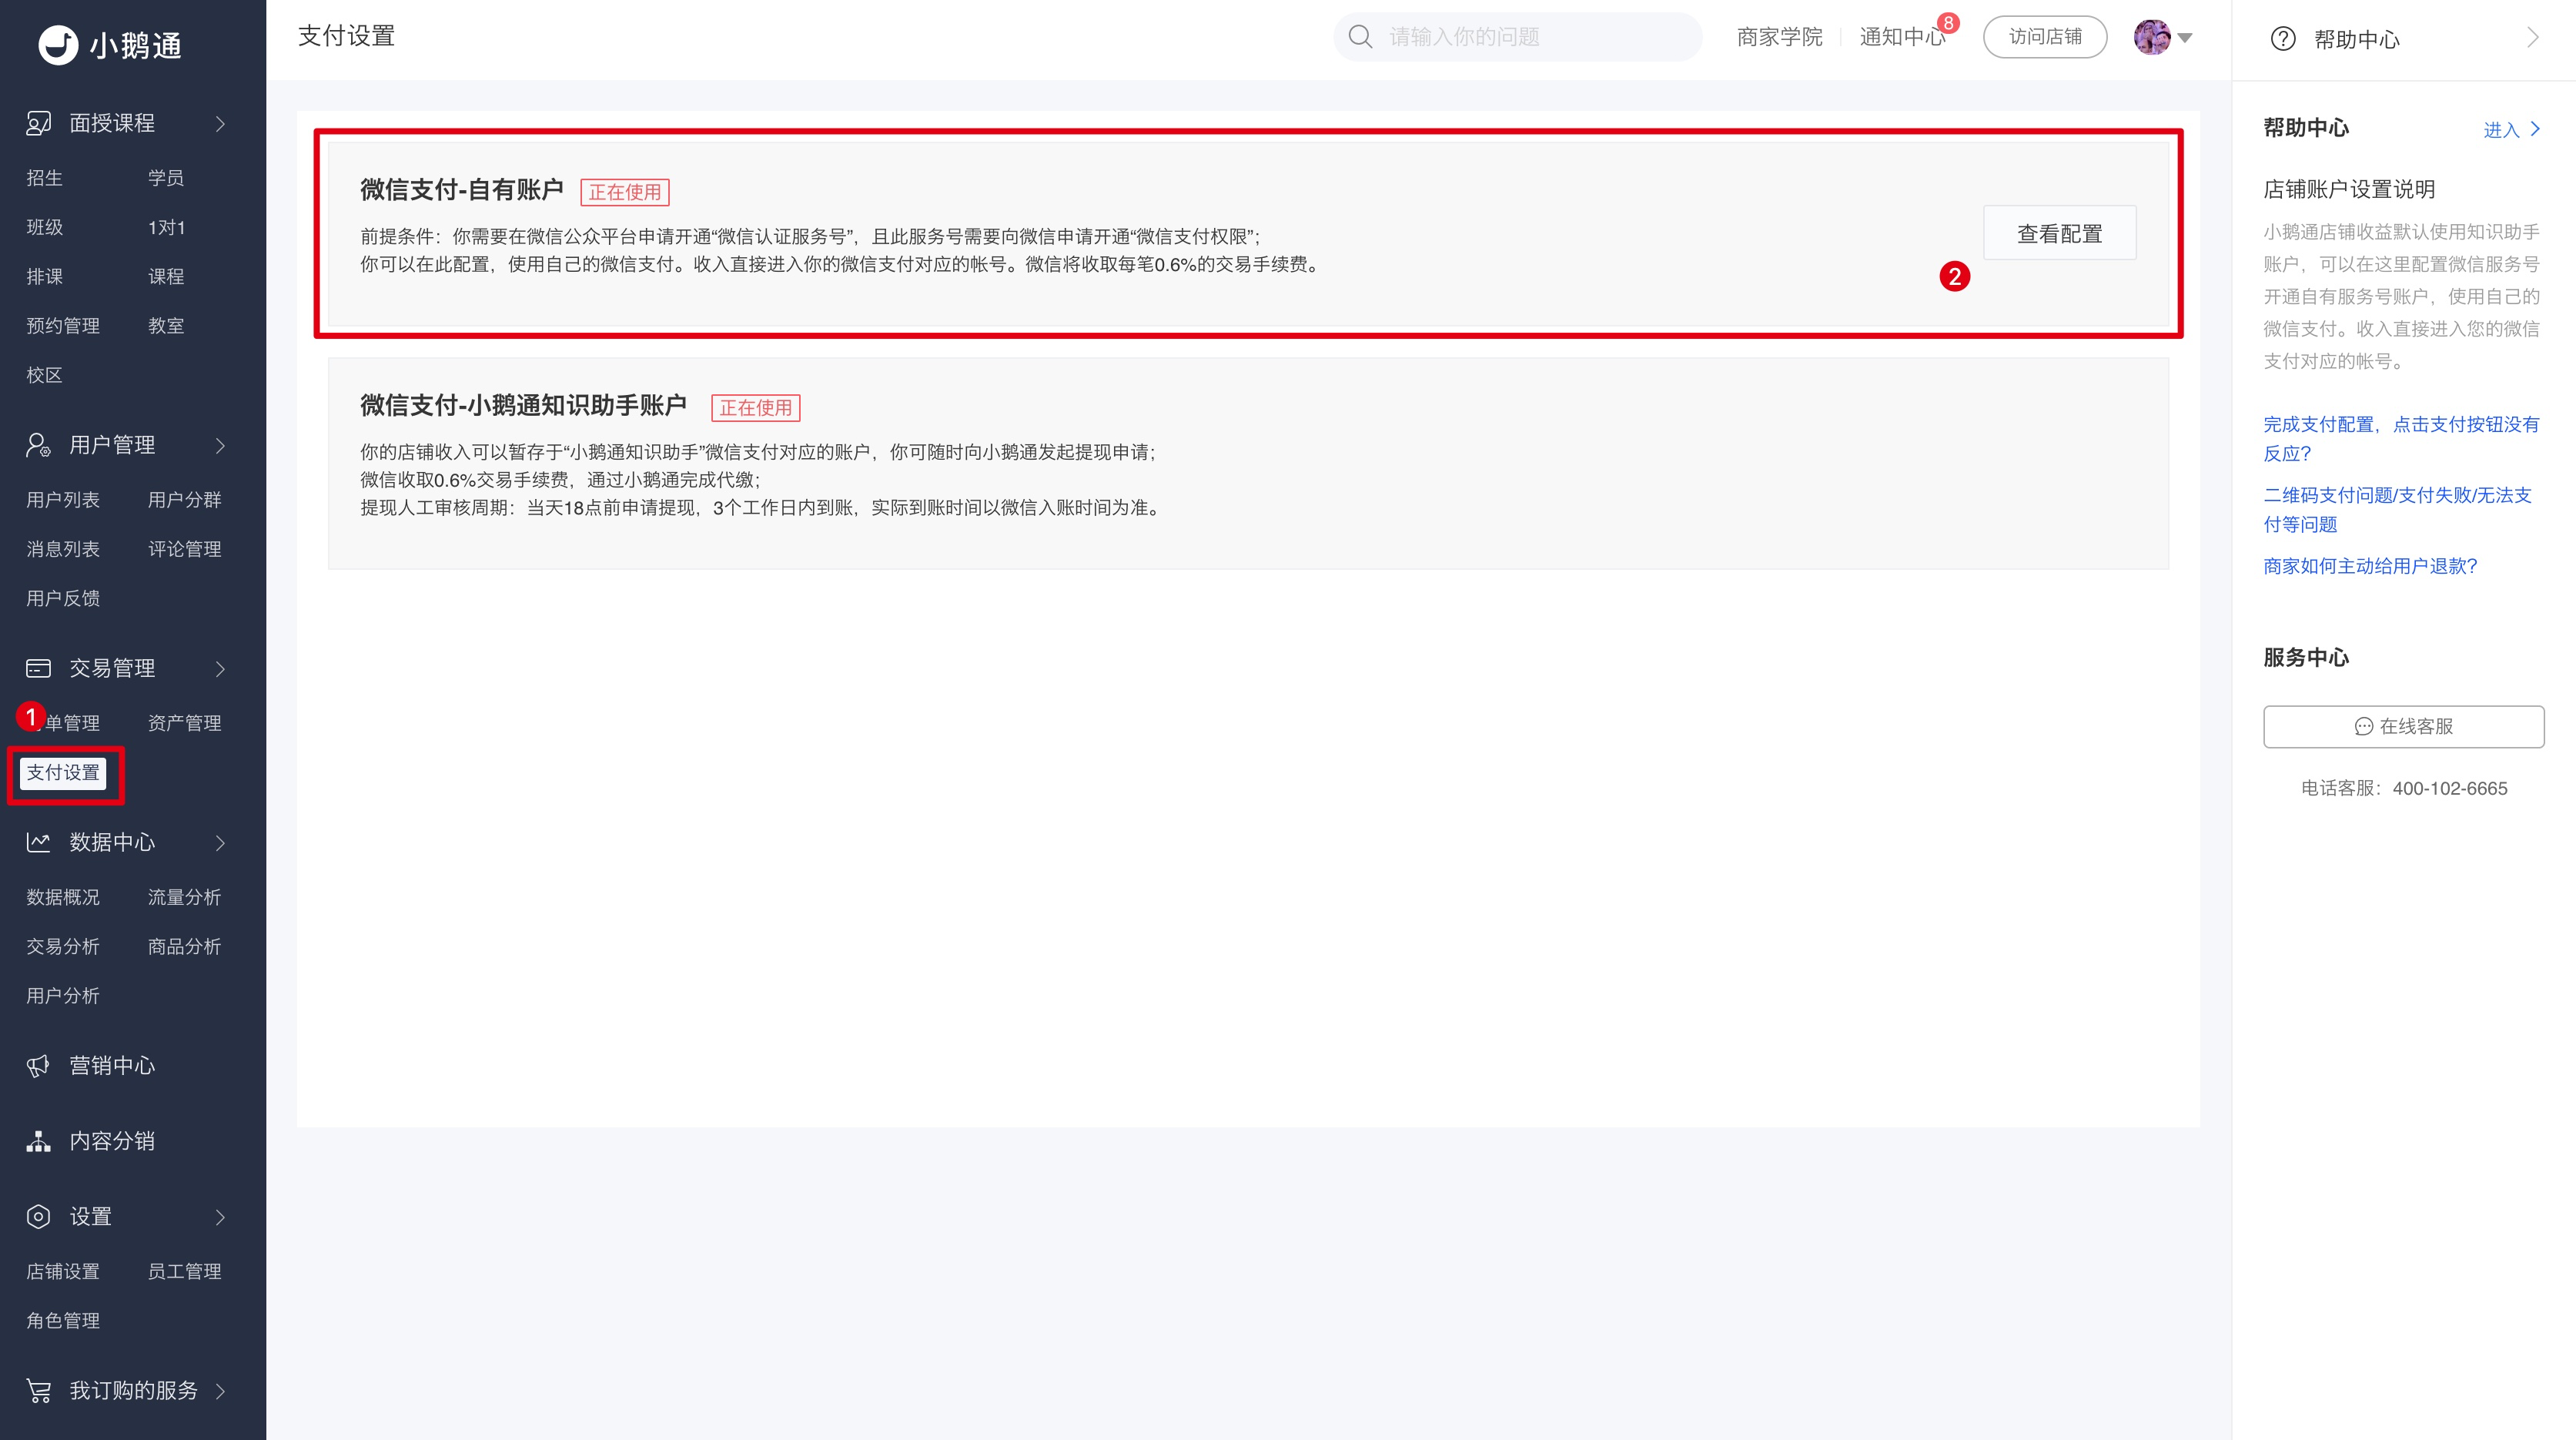Open 商品分析 in sidebar
The width and height of the screenshot is (2576, 1440).
click(x=184, y=947)
